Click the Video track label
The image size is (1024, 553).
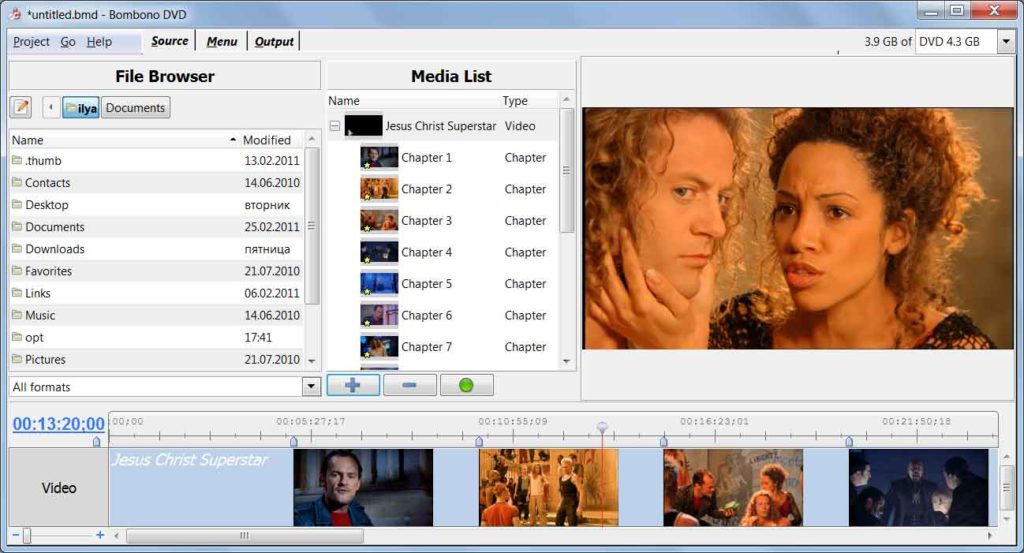click(59, 488)
